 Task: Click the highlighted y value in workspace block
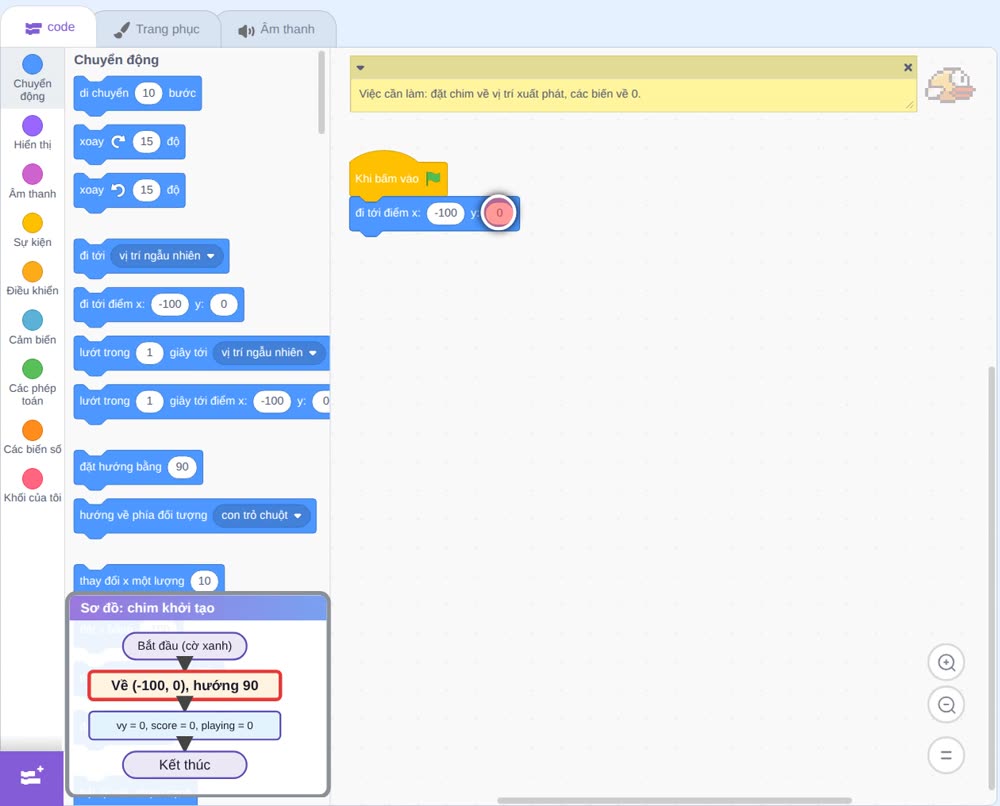[x=499, y=213]
